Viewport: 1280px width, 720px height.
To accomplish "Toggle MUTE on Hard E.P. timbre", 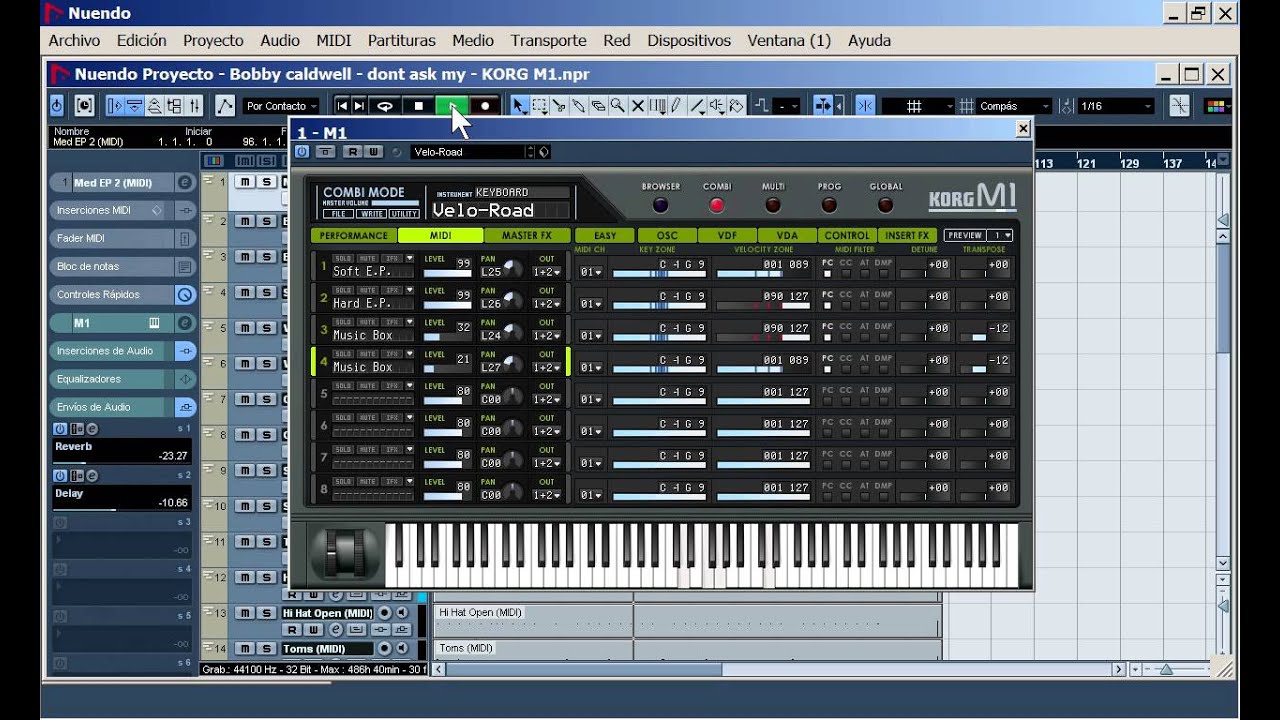I will pyautogui.click(x=367, y=292).
